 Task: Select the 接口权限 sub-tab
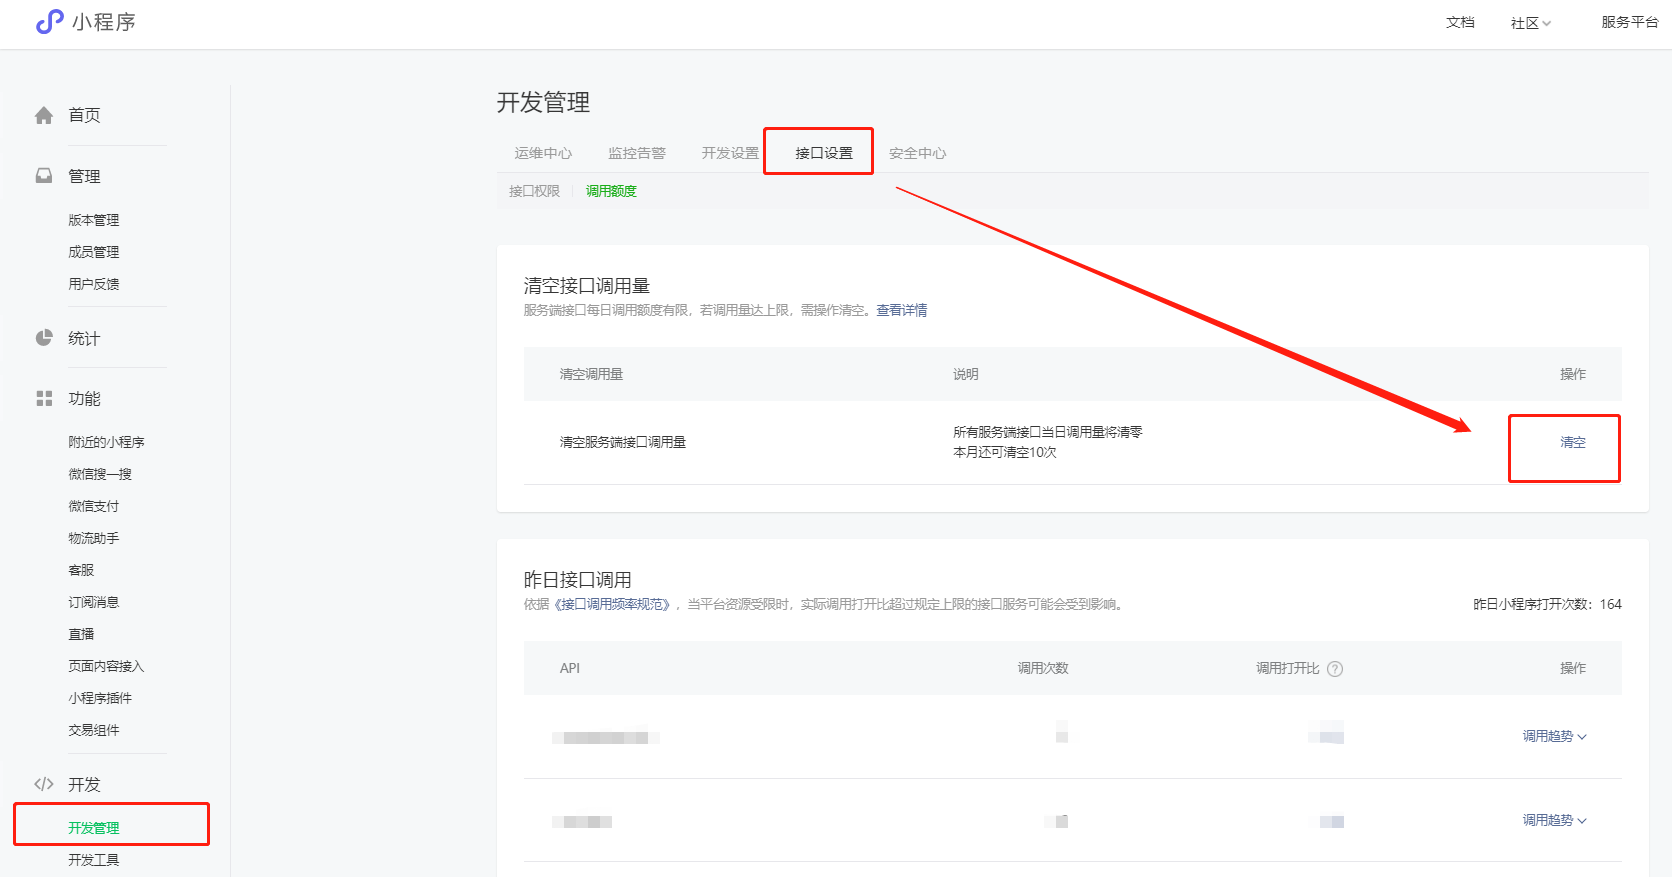coord(534,191)
